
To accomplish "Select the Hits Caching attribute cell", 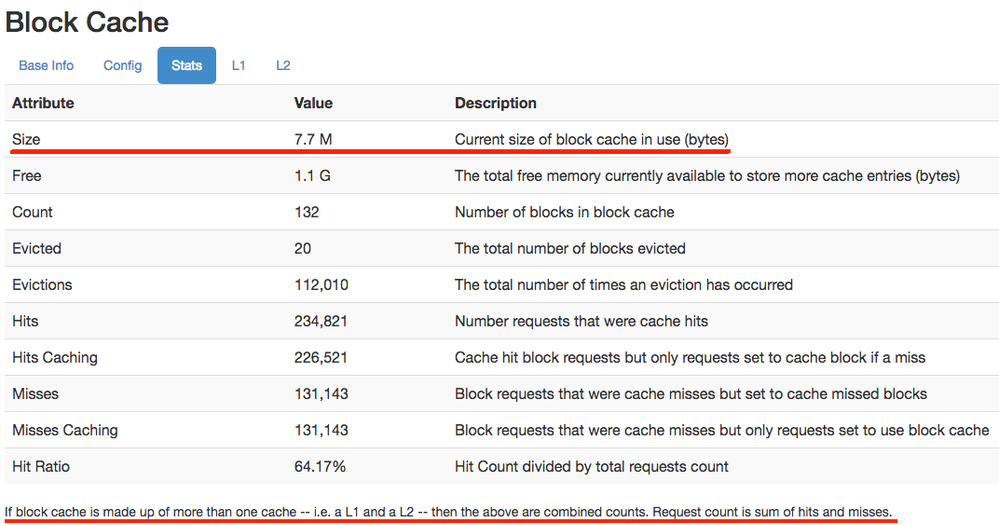I will tap(55, 358).
